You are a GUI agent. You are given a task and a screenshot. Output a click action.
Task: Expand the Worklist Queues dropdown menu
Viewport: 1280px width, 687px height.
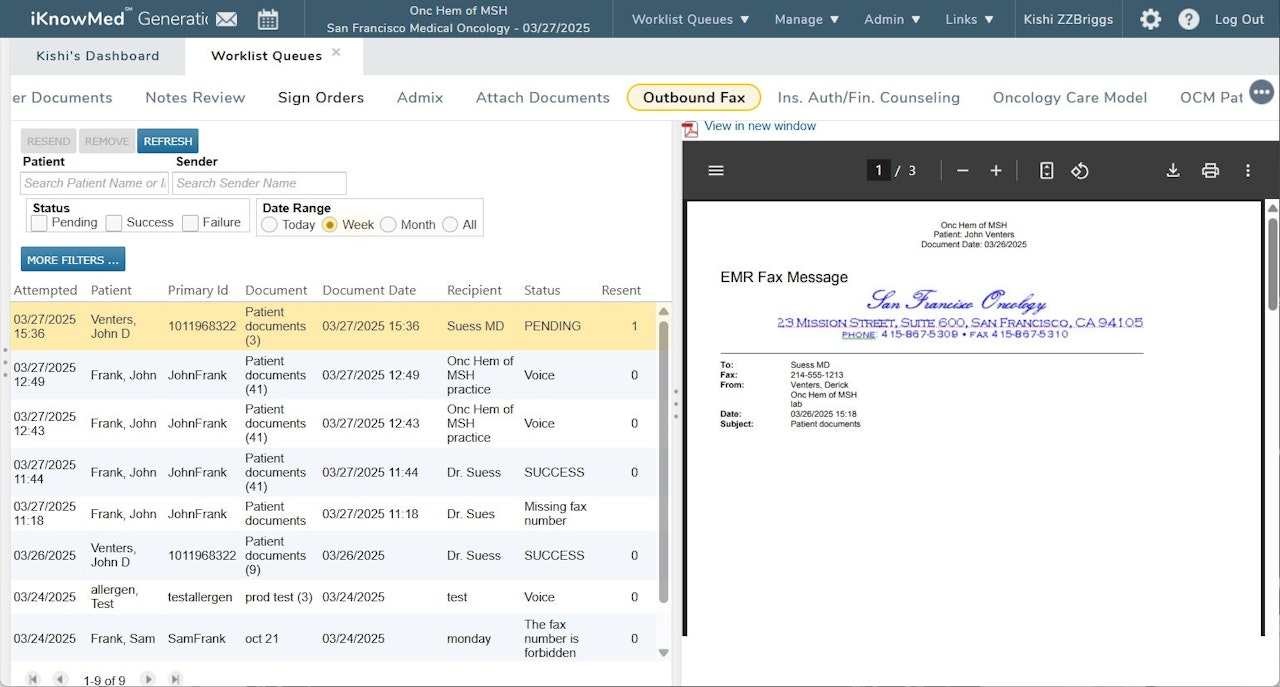point(690,19)
